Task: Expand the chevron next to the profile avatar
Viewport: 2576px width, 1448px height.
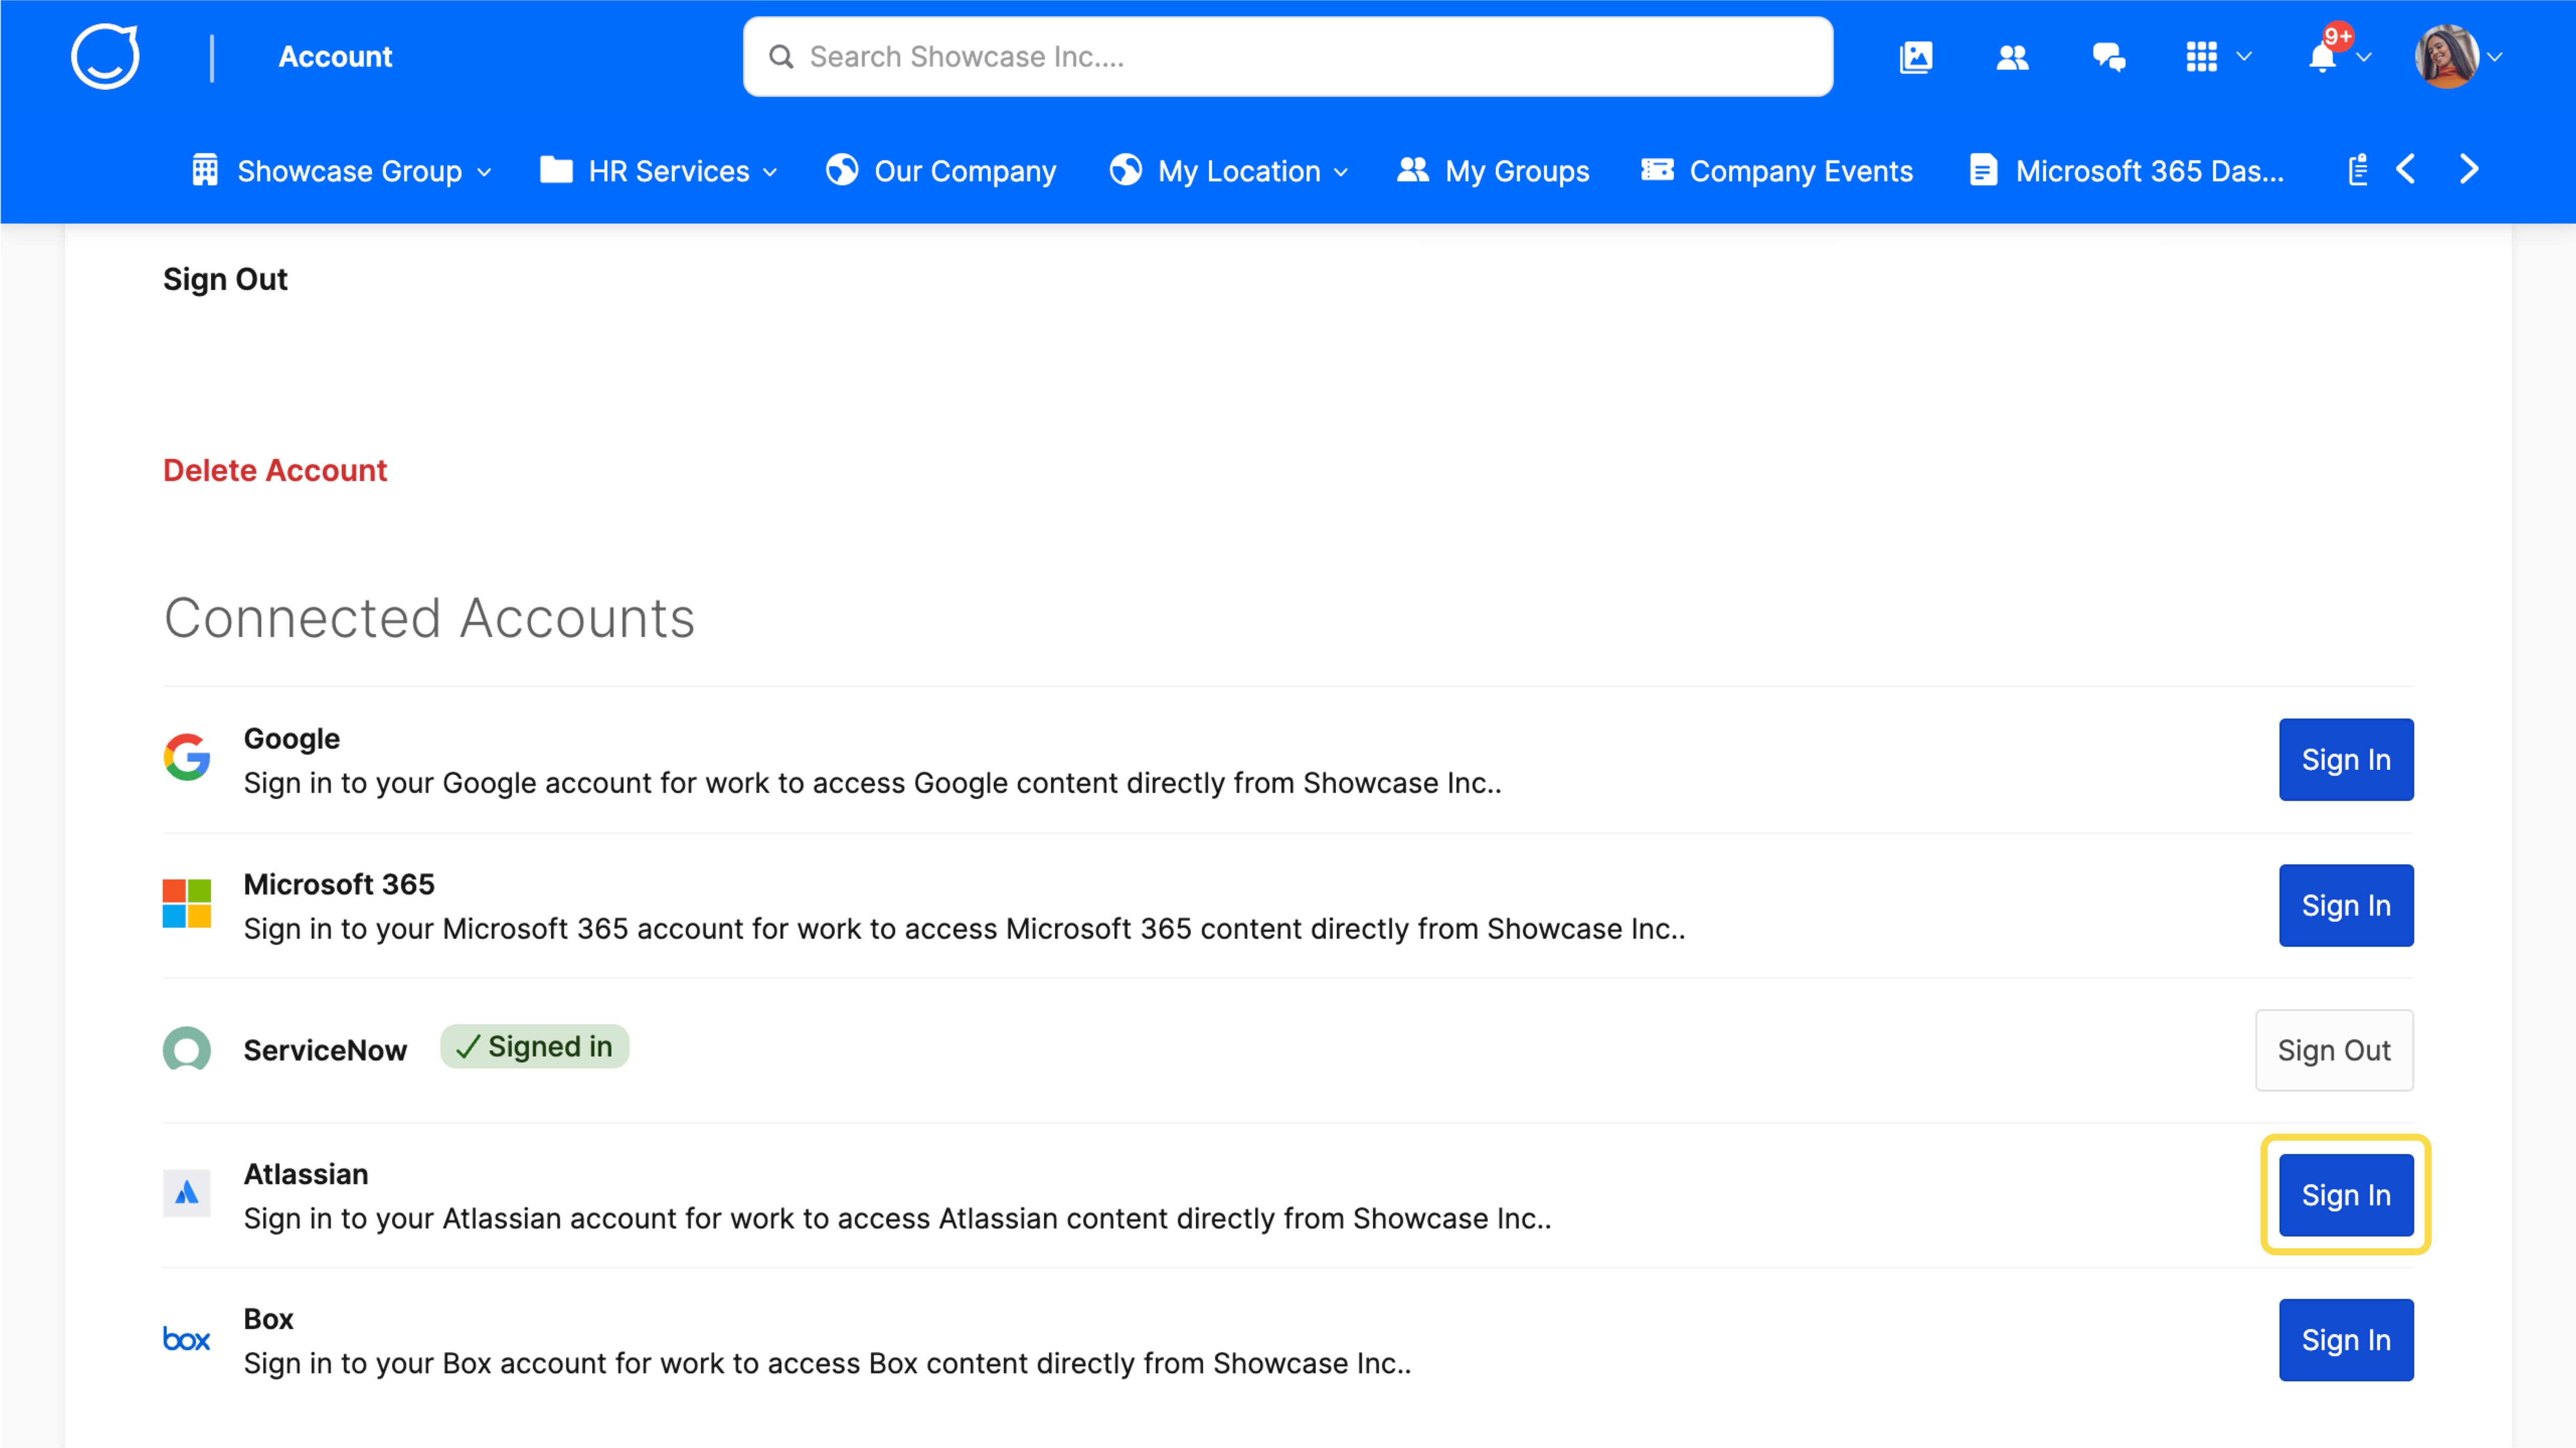Action: 2494,57
